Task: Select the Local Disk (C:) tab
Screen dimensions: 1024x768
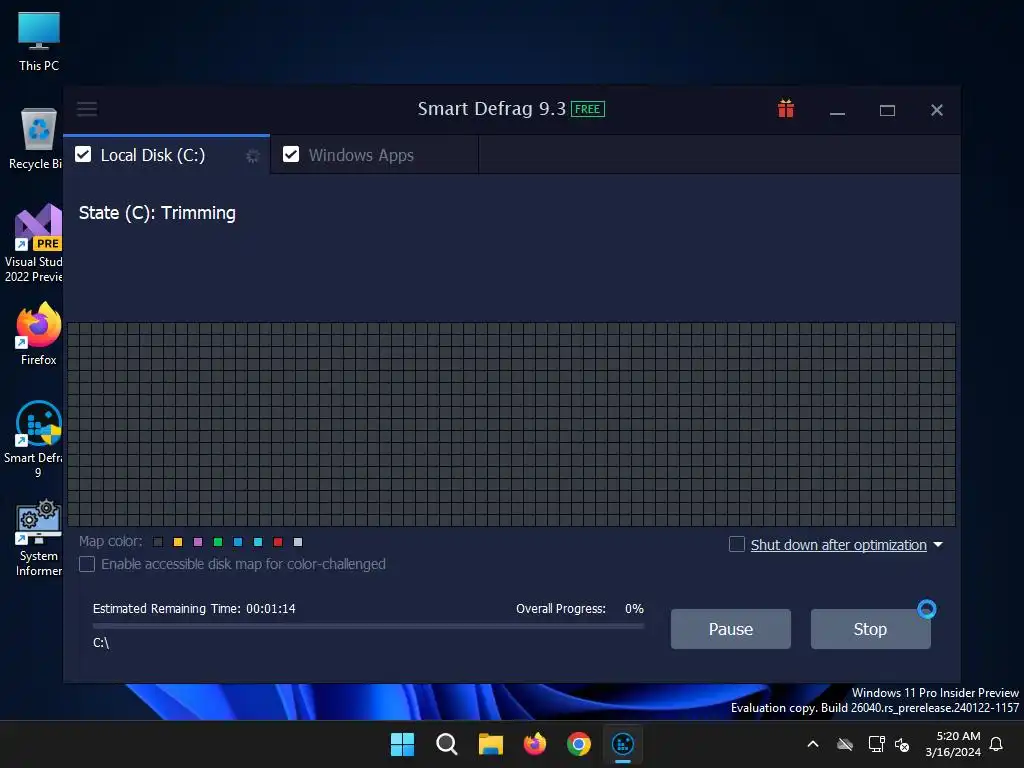Action: (x=167, y=155)
